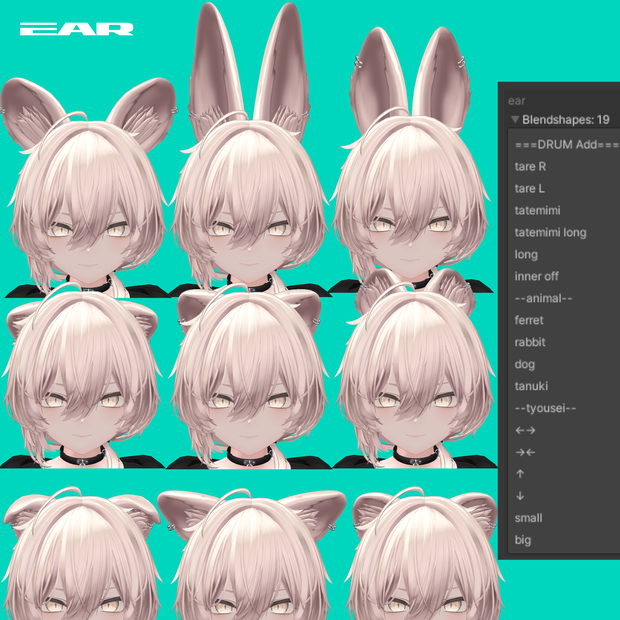Select the tanuki blendshape entry
This screenshot has width=620, height=620.
pos(531,386)
